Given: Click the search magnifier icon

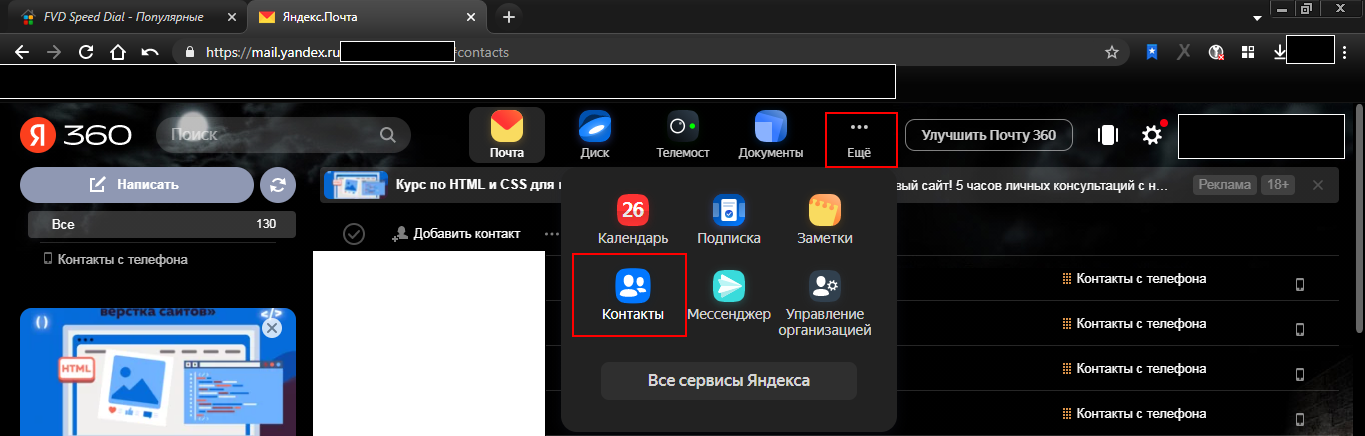Looking at the screenshot, I should tap(388, 135).
